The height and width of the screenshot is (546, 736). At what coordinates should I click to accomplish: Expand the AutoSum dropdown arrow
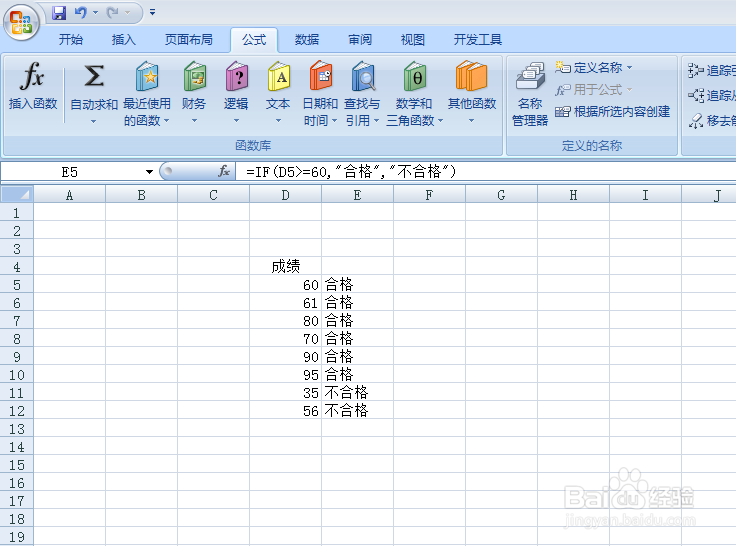94,121
